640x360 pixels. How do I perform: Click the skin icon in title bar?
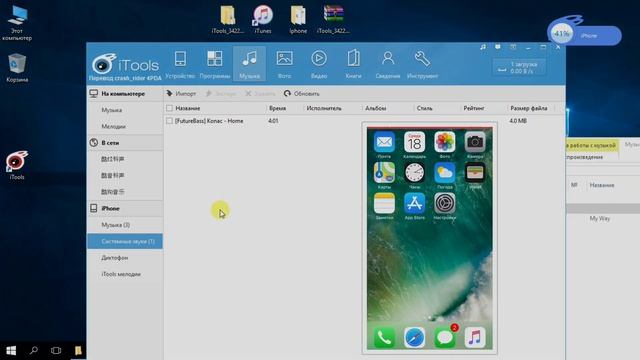click(513, 47)
